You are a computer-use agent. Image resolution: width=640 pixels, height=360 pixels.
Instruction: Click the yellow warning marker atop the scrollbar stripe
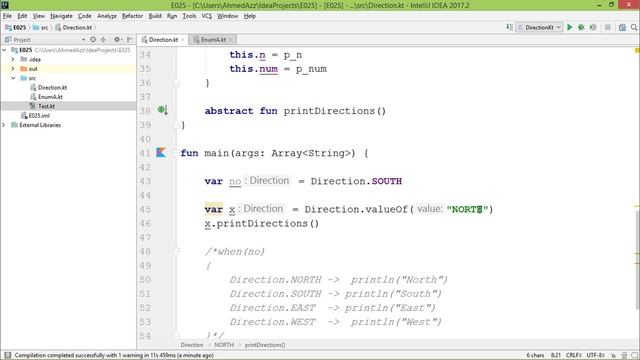(637, 50)
